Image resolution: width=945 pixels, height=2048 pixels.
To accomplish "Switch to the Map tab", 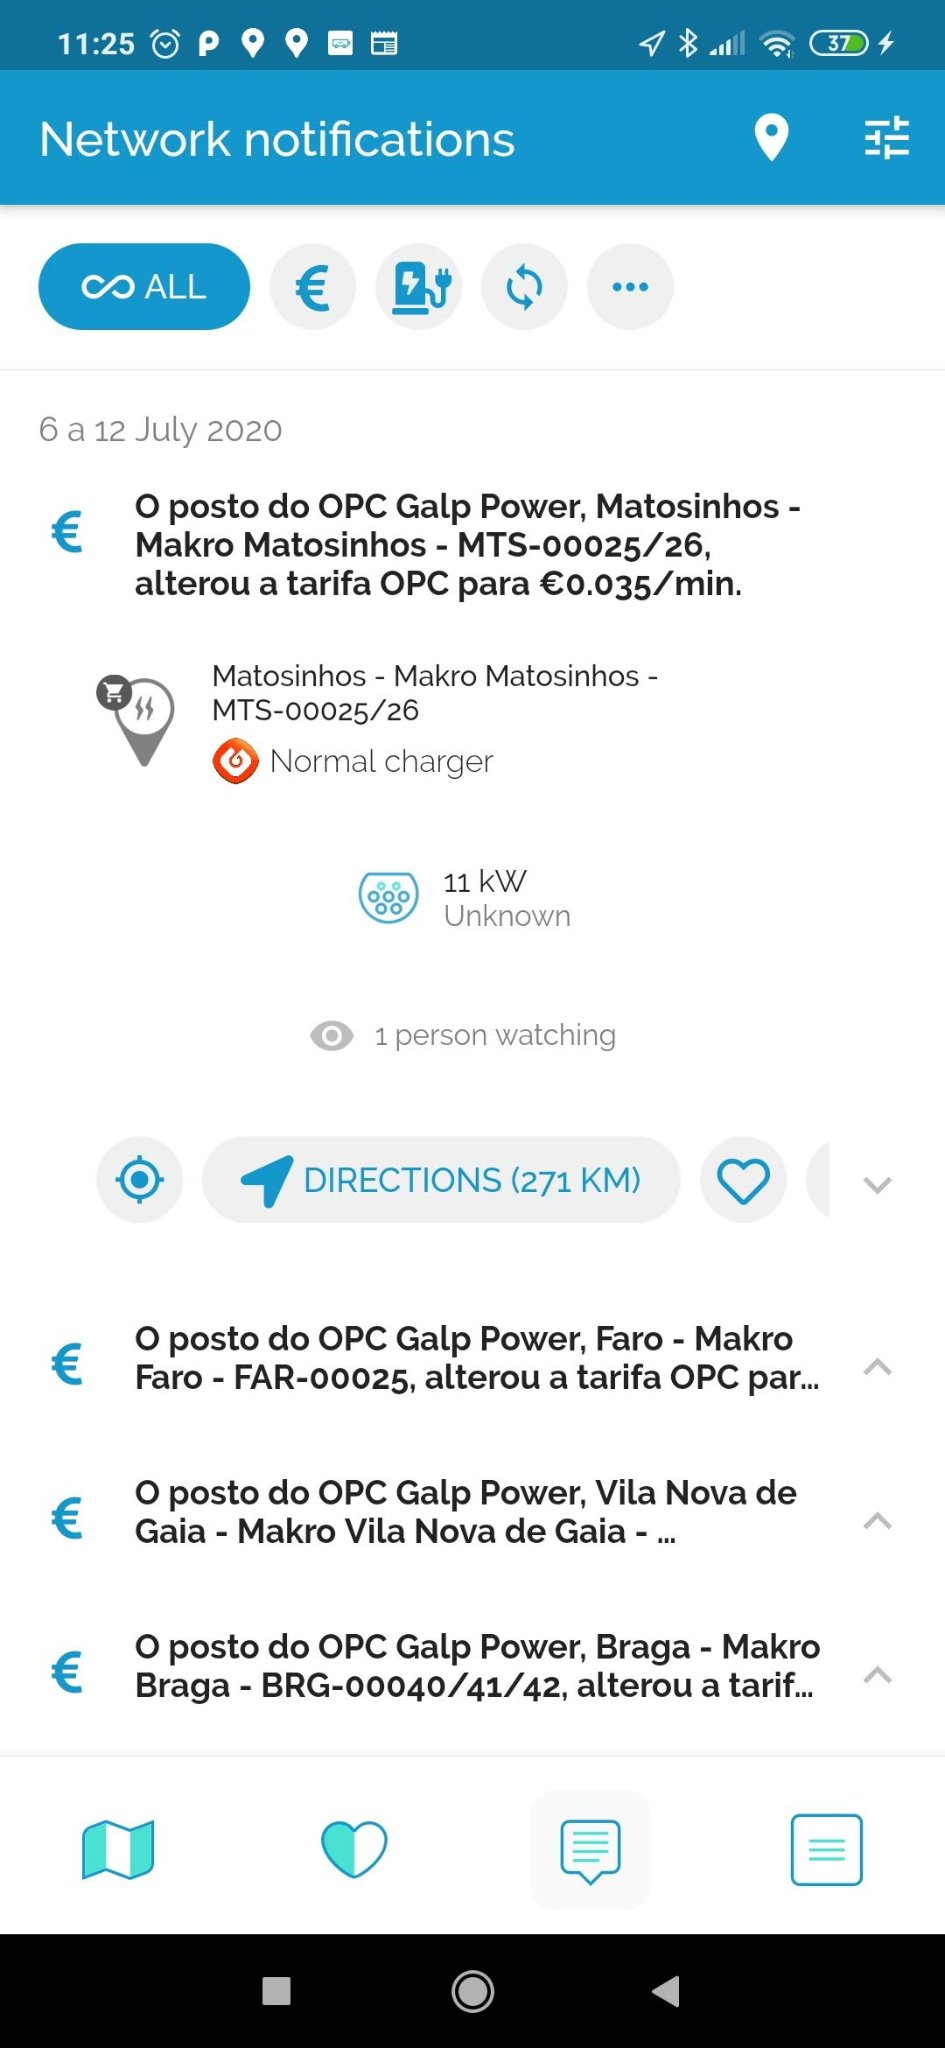I will coord(118,1849).
